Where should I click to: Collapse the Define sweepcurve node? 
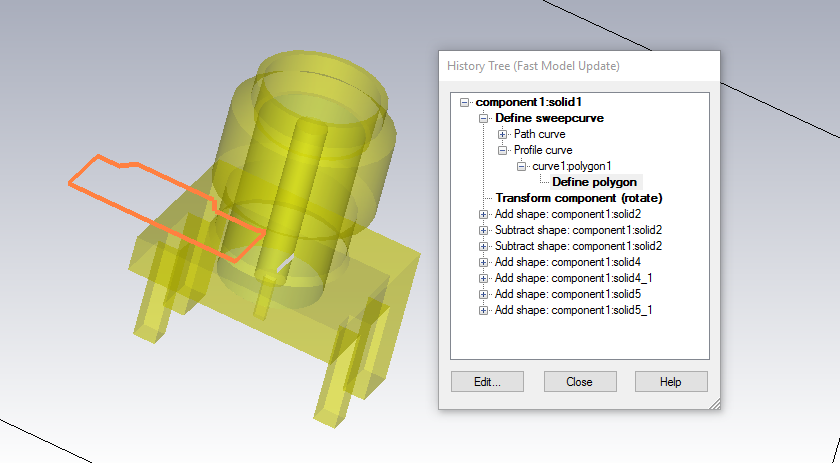click(483, 118)
